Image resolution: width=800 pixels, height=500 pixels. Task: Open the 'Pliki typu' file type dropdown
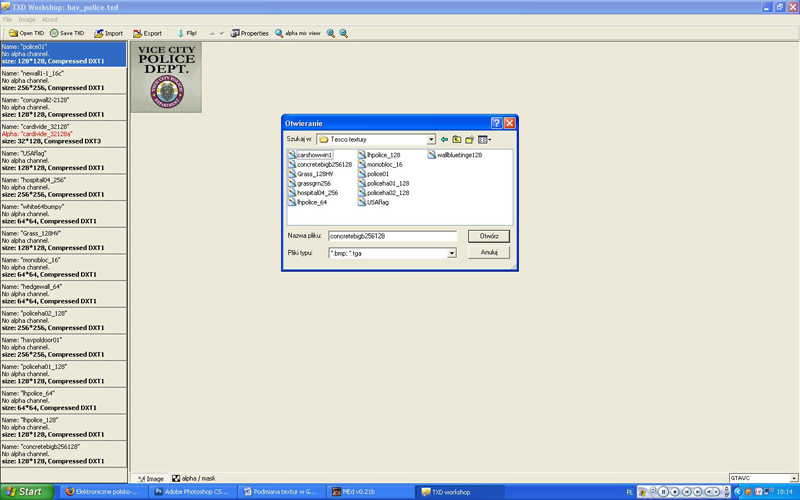pos(452,253)
